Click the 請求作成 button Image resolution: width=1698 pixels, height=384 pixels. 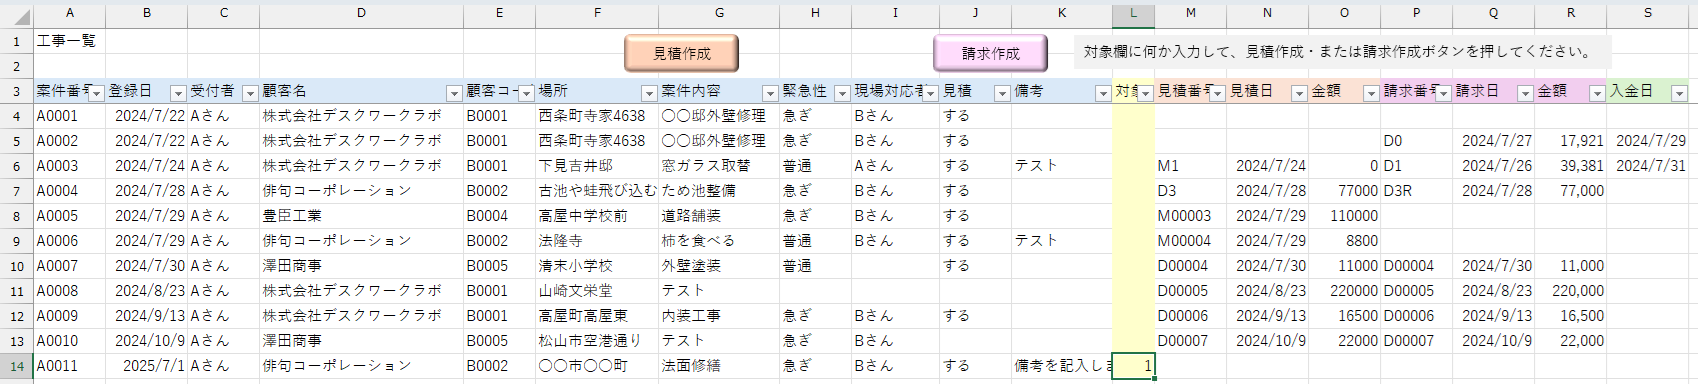click(990, 53)
